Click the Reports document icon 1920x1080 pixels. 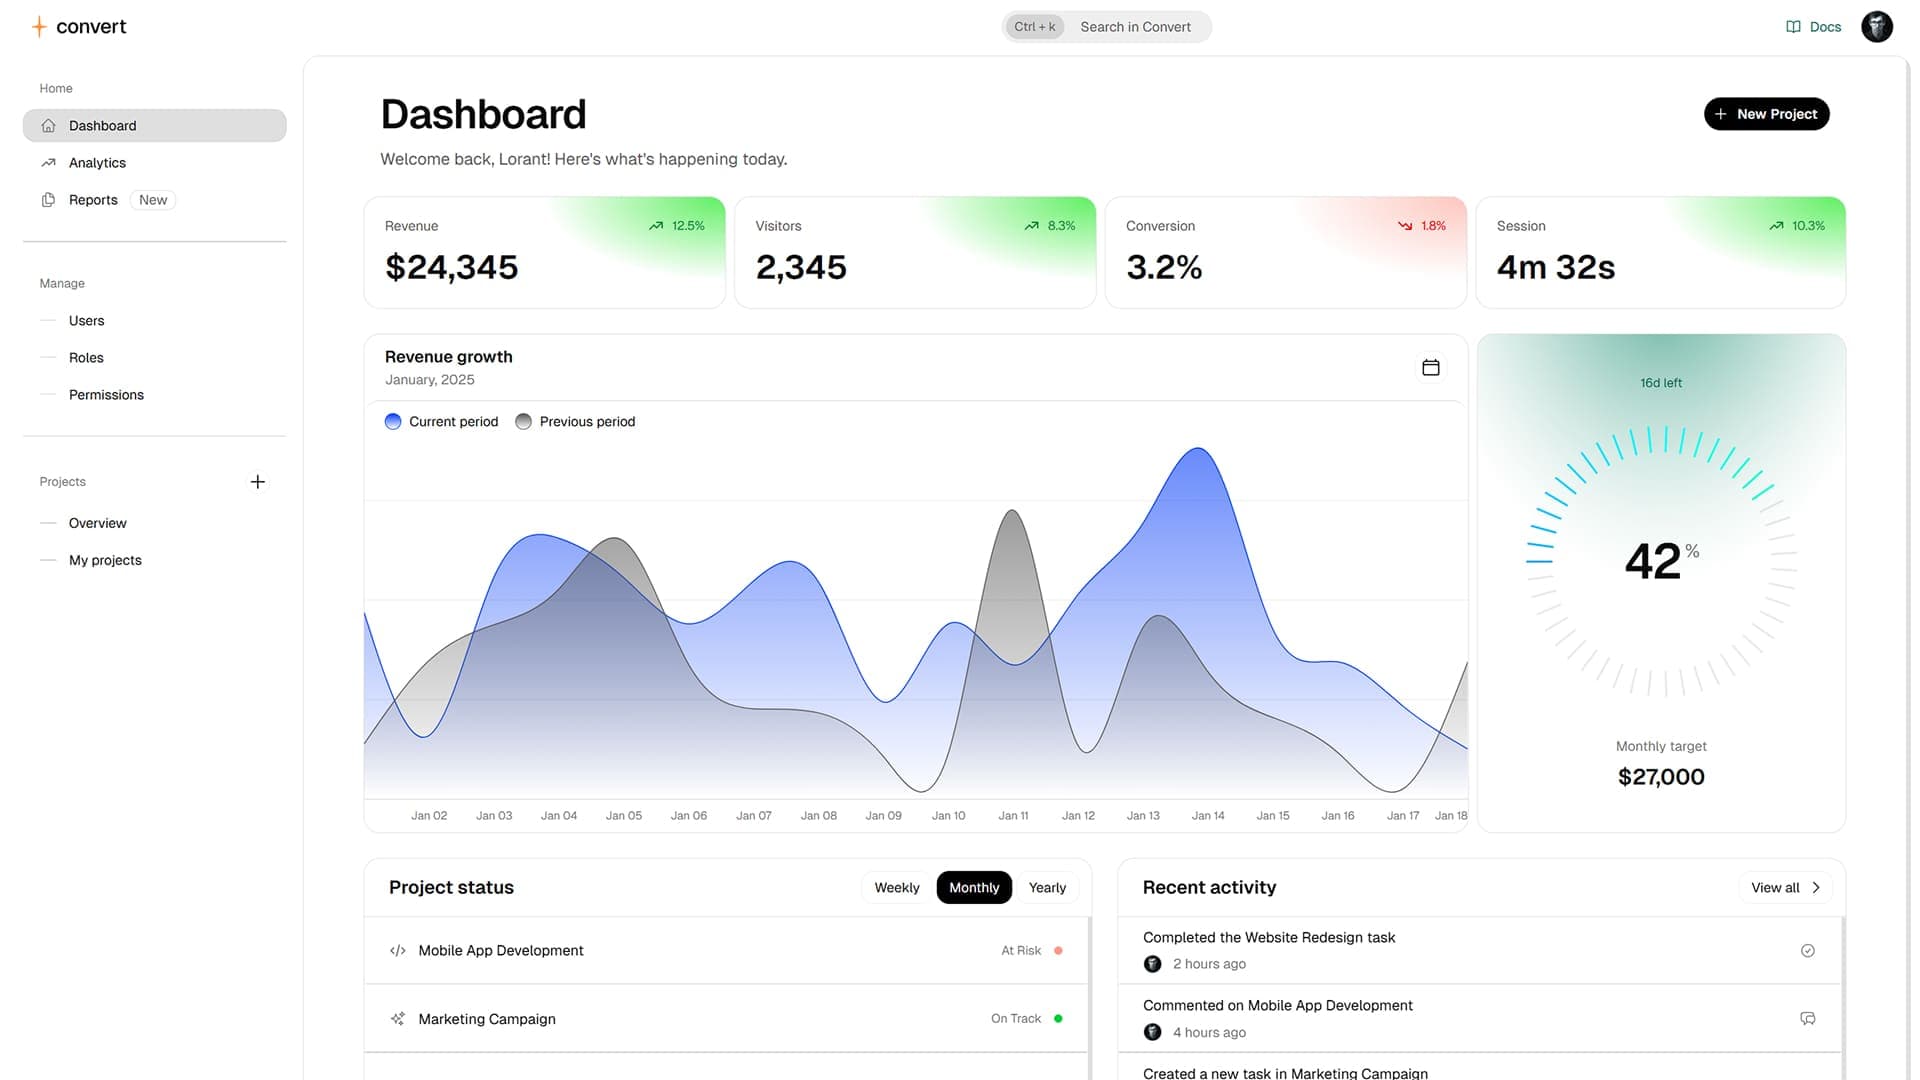tap(48, 199)
